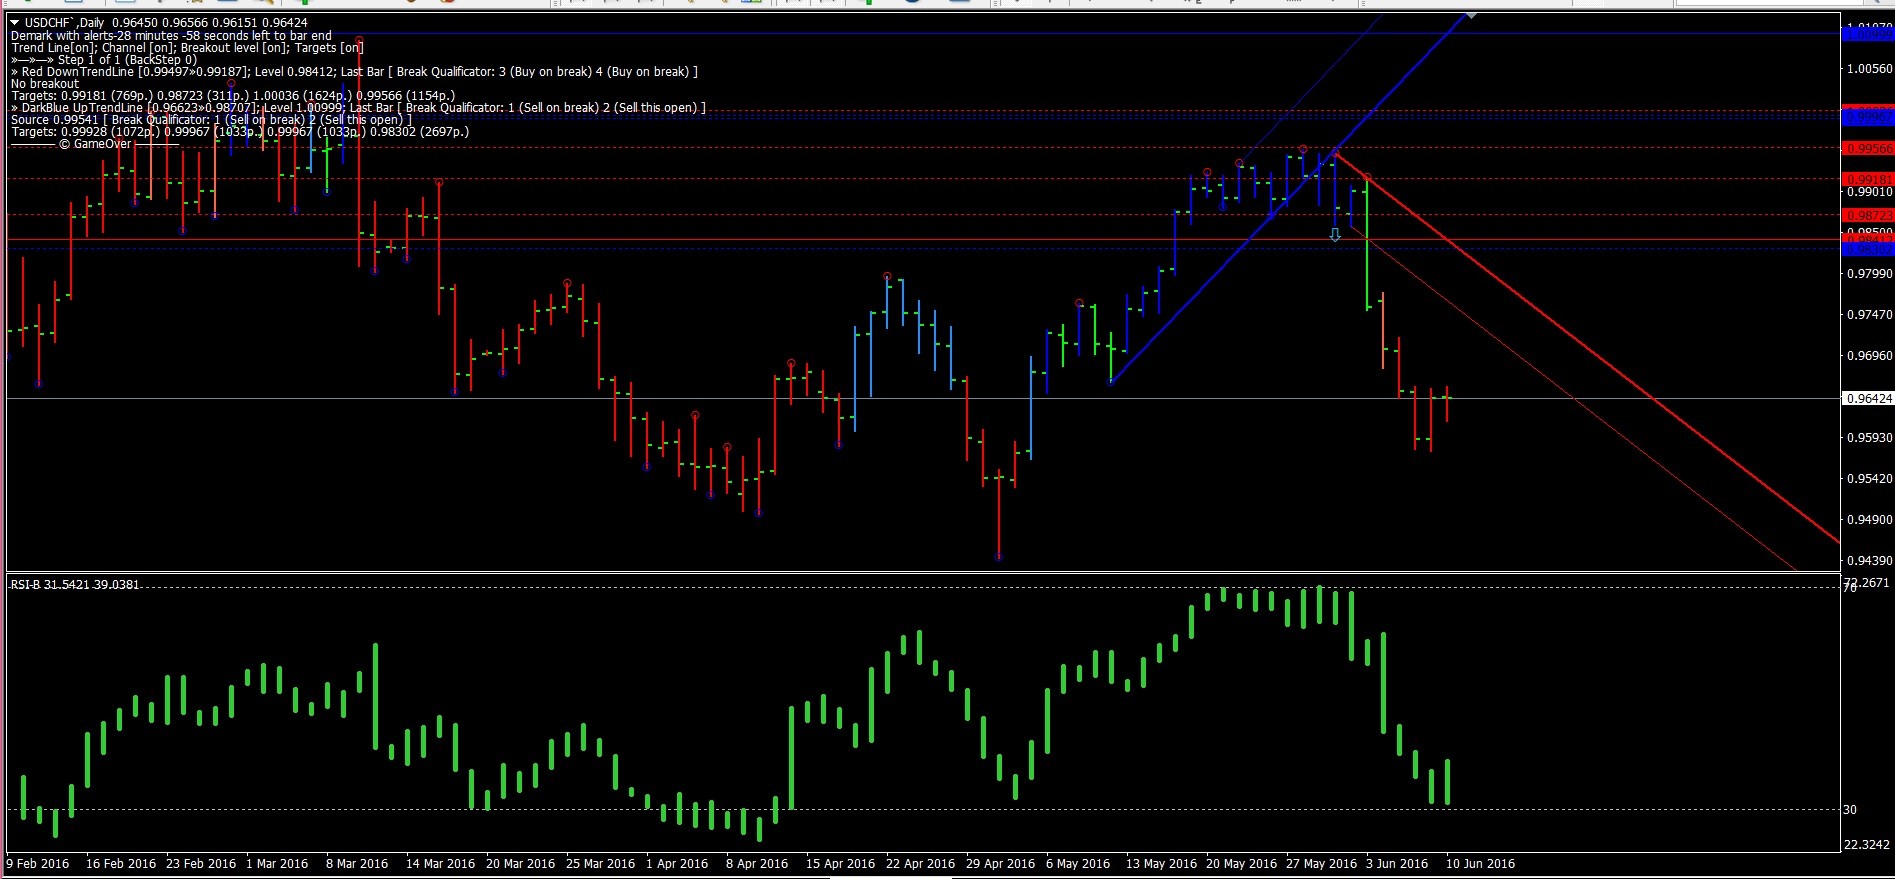This screenshot has height=879, width=1895.
Task: Click the 0.94390 price scale value
Action: 1869,560
